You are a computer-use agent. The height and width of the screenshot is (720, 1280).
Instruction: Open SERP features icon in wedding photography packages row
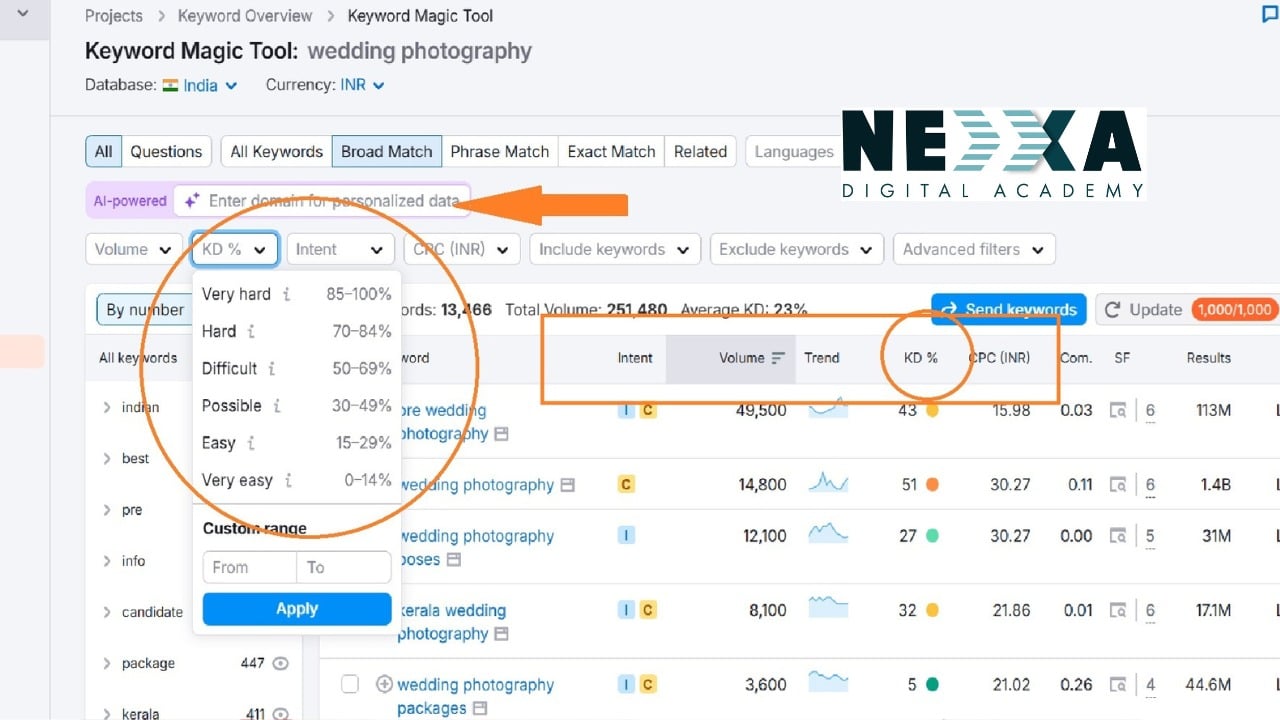pyautogui.click(x=1118, y=685)
